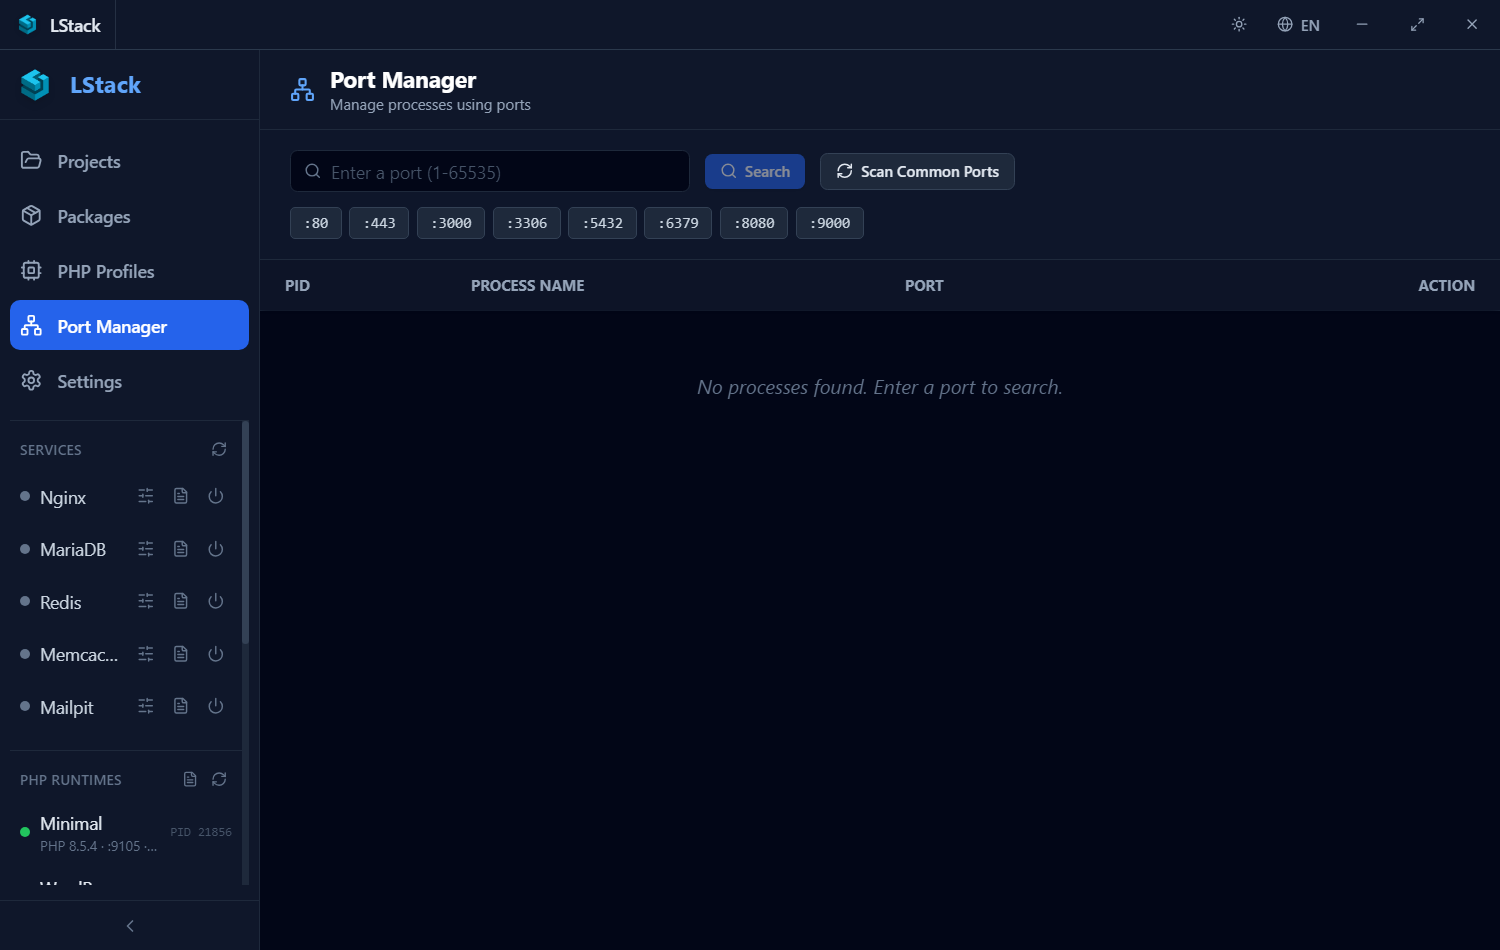The height and width of the screenshot is (950, 1500).
Task: Pick the :80 port chip
Action: [316, 223]
